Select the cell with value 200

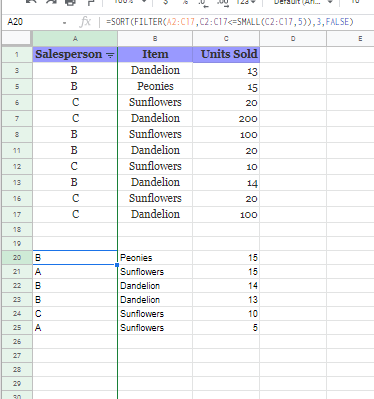pyautogui.click(x=226, y=118)
